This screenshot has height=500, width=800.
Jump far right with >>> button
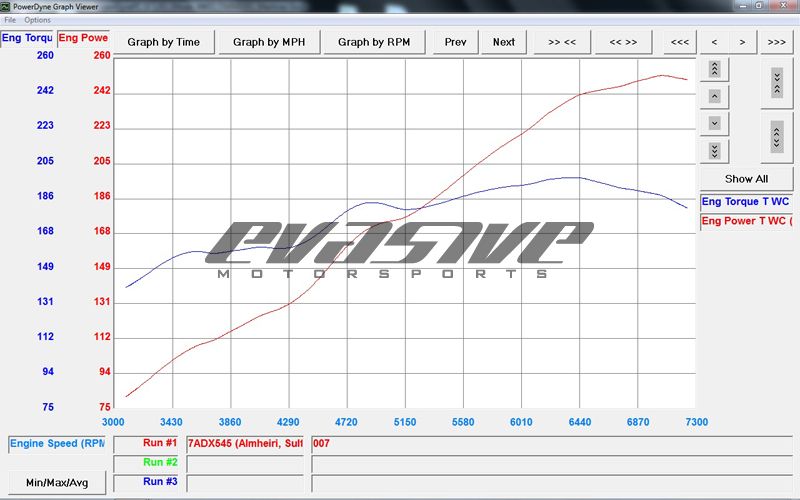point(777,42)
